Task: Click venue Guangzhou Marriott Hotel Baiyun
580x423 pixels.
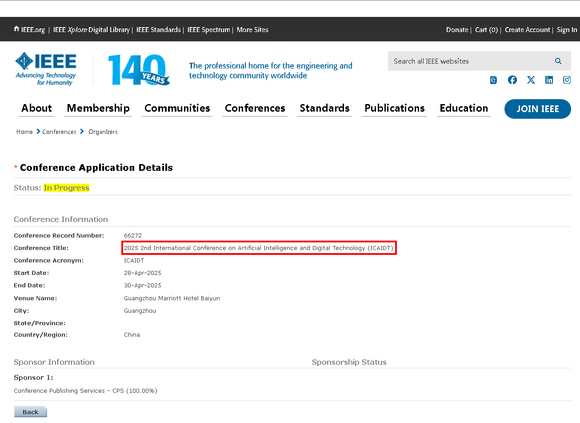Action: tap(172, 298)
